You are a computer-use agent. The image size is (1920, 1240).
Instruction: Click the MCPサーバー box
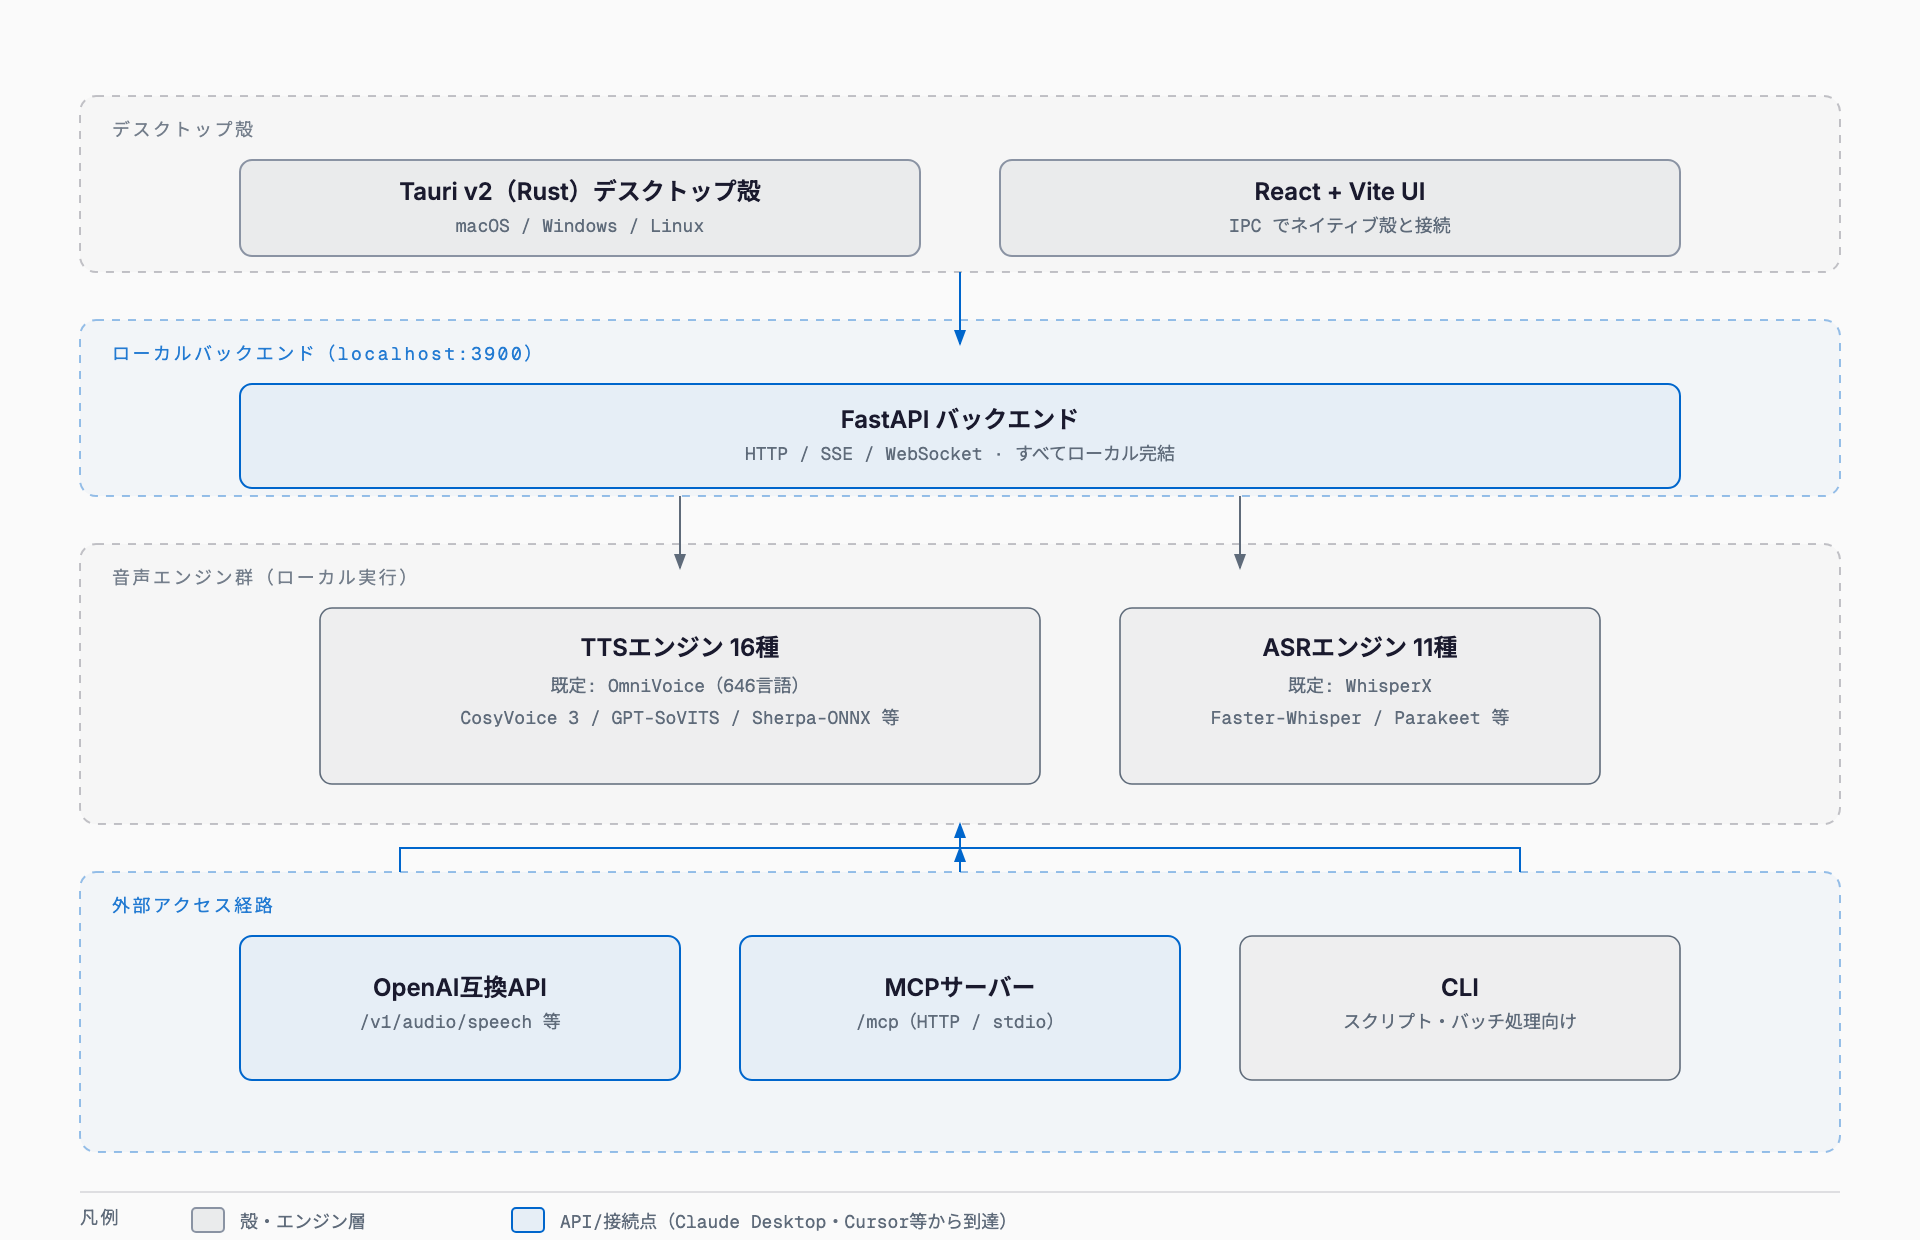pos(960,1008)
